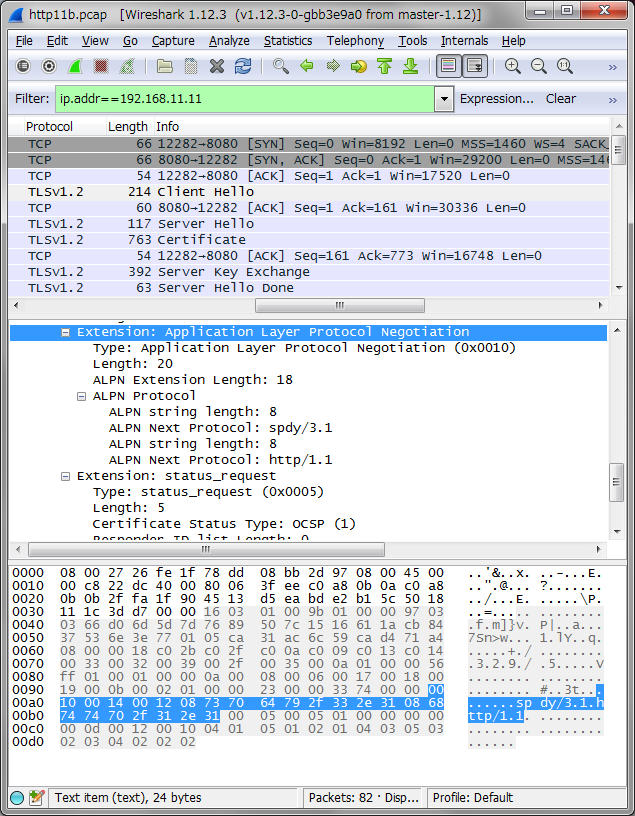Image resolution: width=635 pixels, height=816 pixels.
Task: Click expert info circle in status bar
Action: coord(17,798)
